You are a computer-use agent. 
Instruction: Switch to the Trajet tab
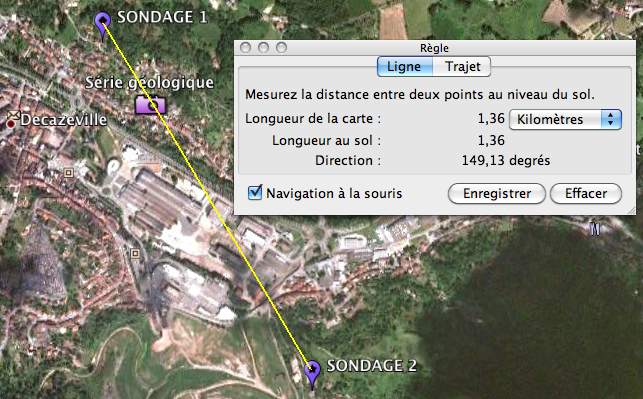tap(462, 66)
